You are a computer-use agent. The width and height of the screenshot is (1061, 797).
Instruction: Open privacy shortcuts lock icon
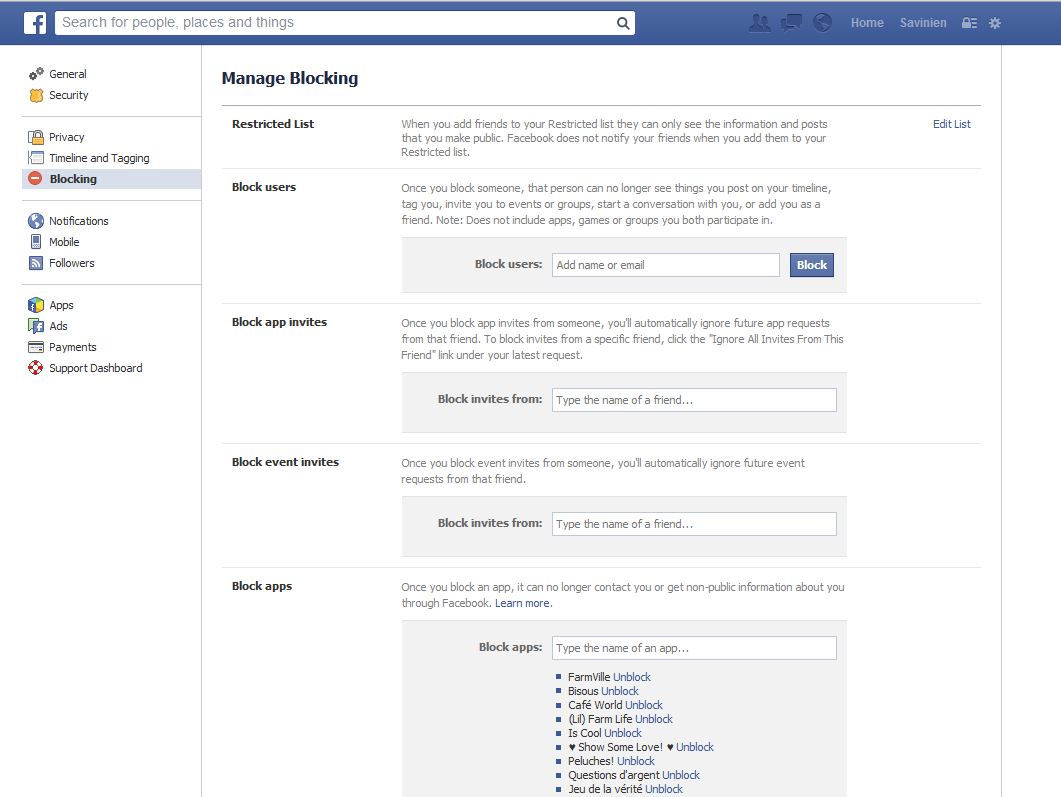click(969, 23)
